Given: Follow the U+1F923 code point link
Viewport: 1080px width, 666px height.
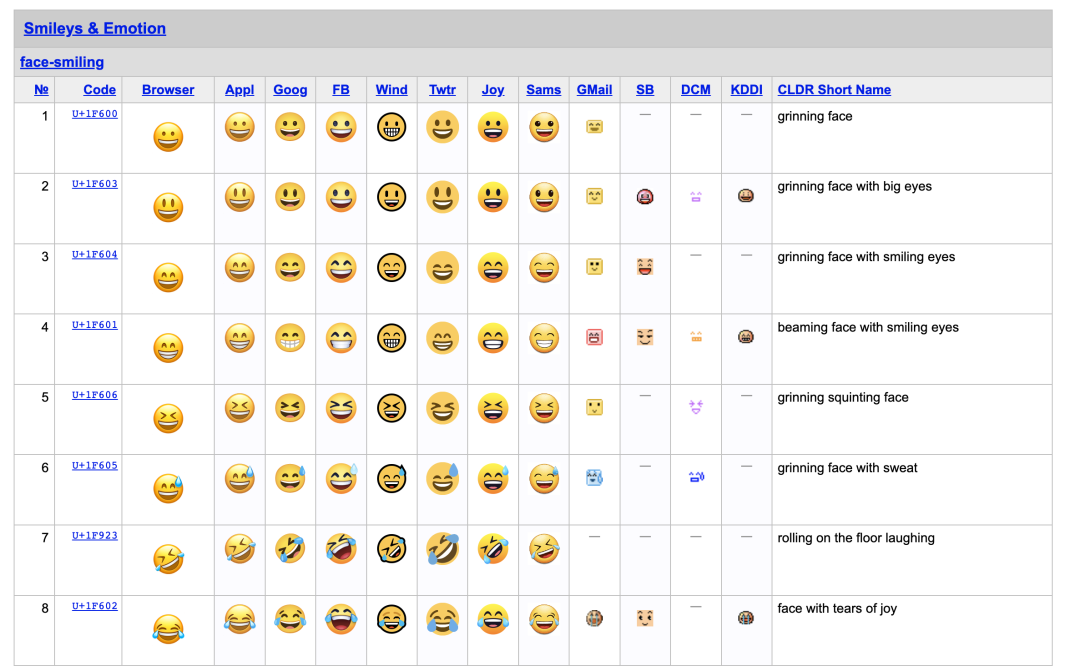Looking at the screenshot, I should (94, 535).
